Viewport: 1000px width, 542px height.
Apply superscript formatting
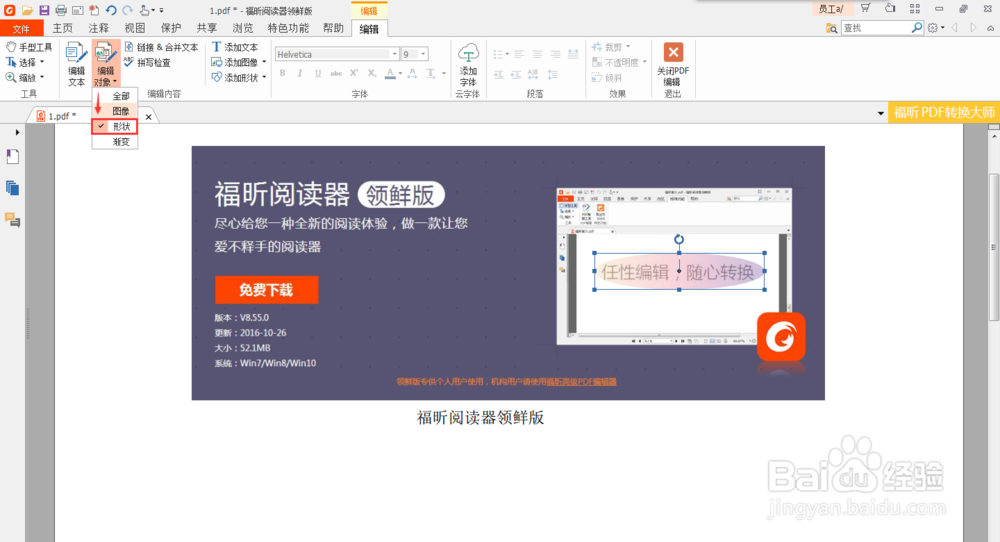tap(354, 73)
